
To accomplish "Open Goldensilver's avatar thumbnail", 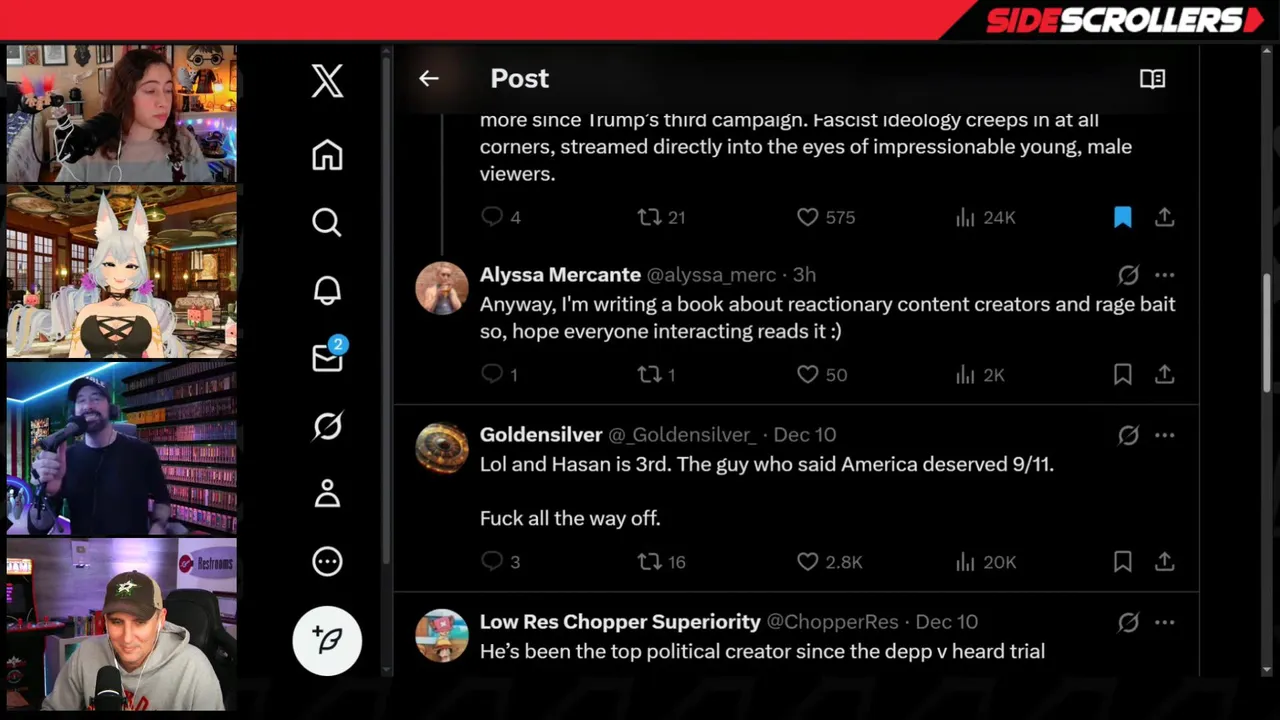I will point(442,448).
